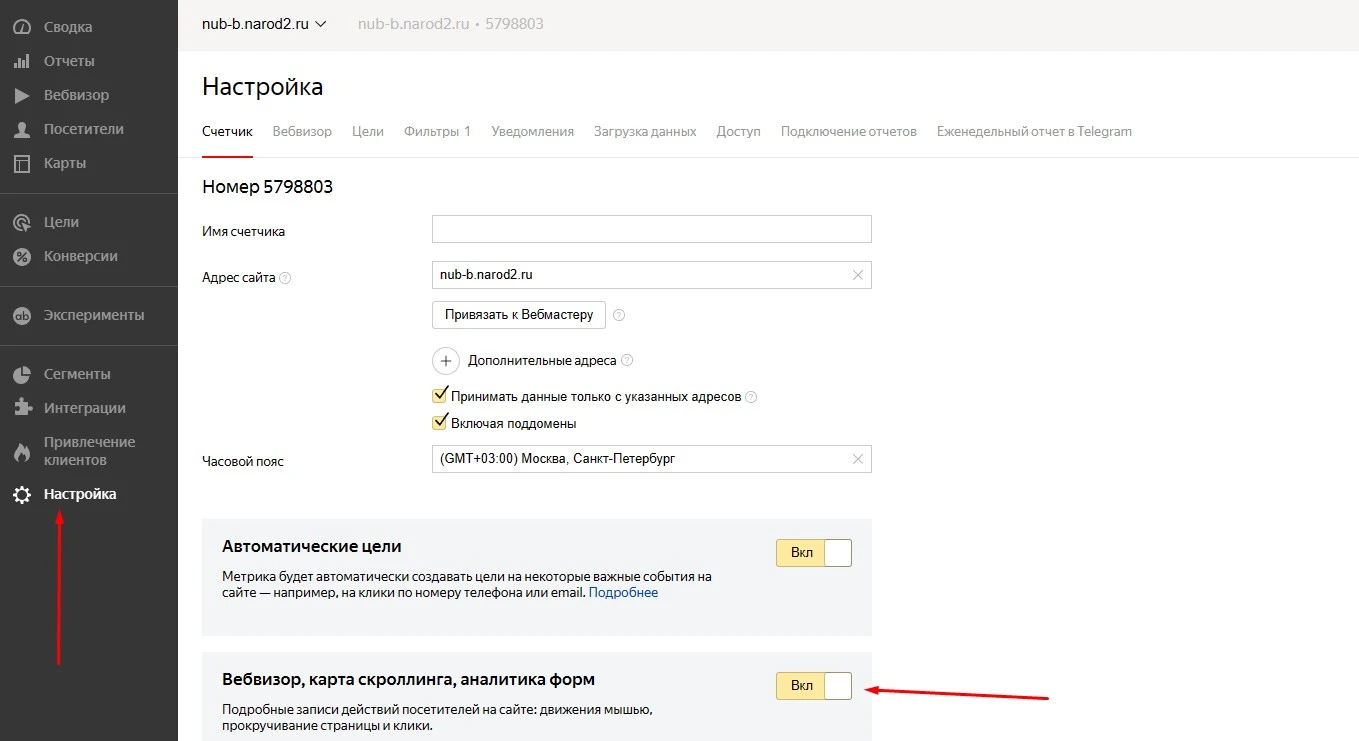Open Еженедельный отчет в Telegram tab
Image resolution: width=1359 pixels, height=741 pixels.
1034,131
